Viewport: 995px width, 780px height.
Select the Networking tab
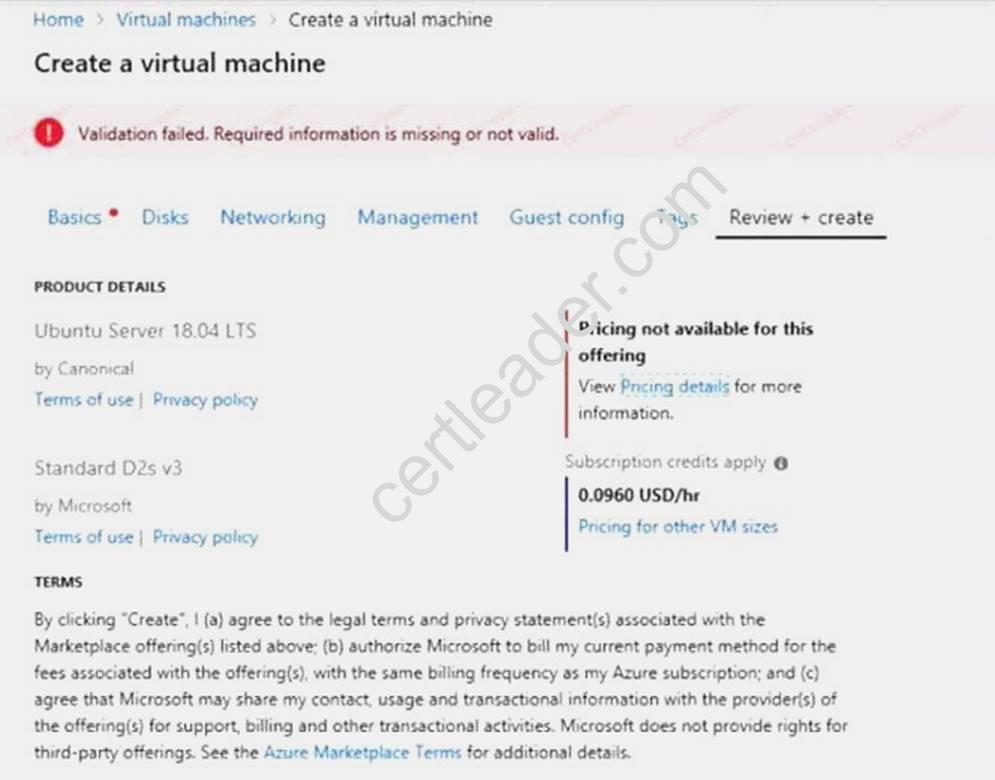[x=272, y=217]
